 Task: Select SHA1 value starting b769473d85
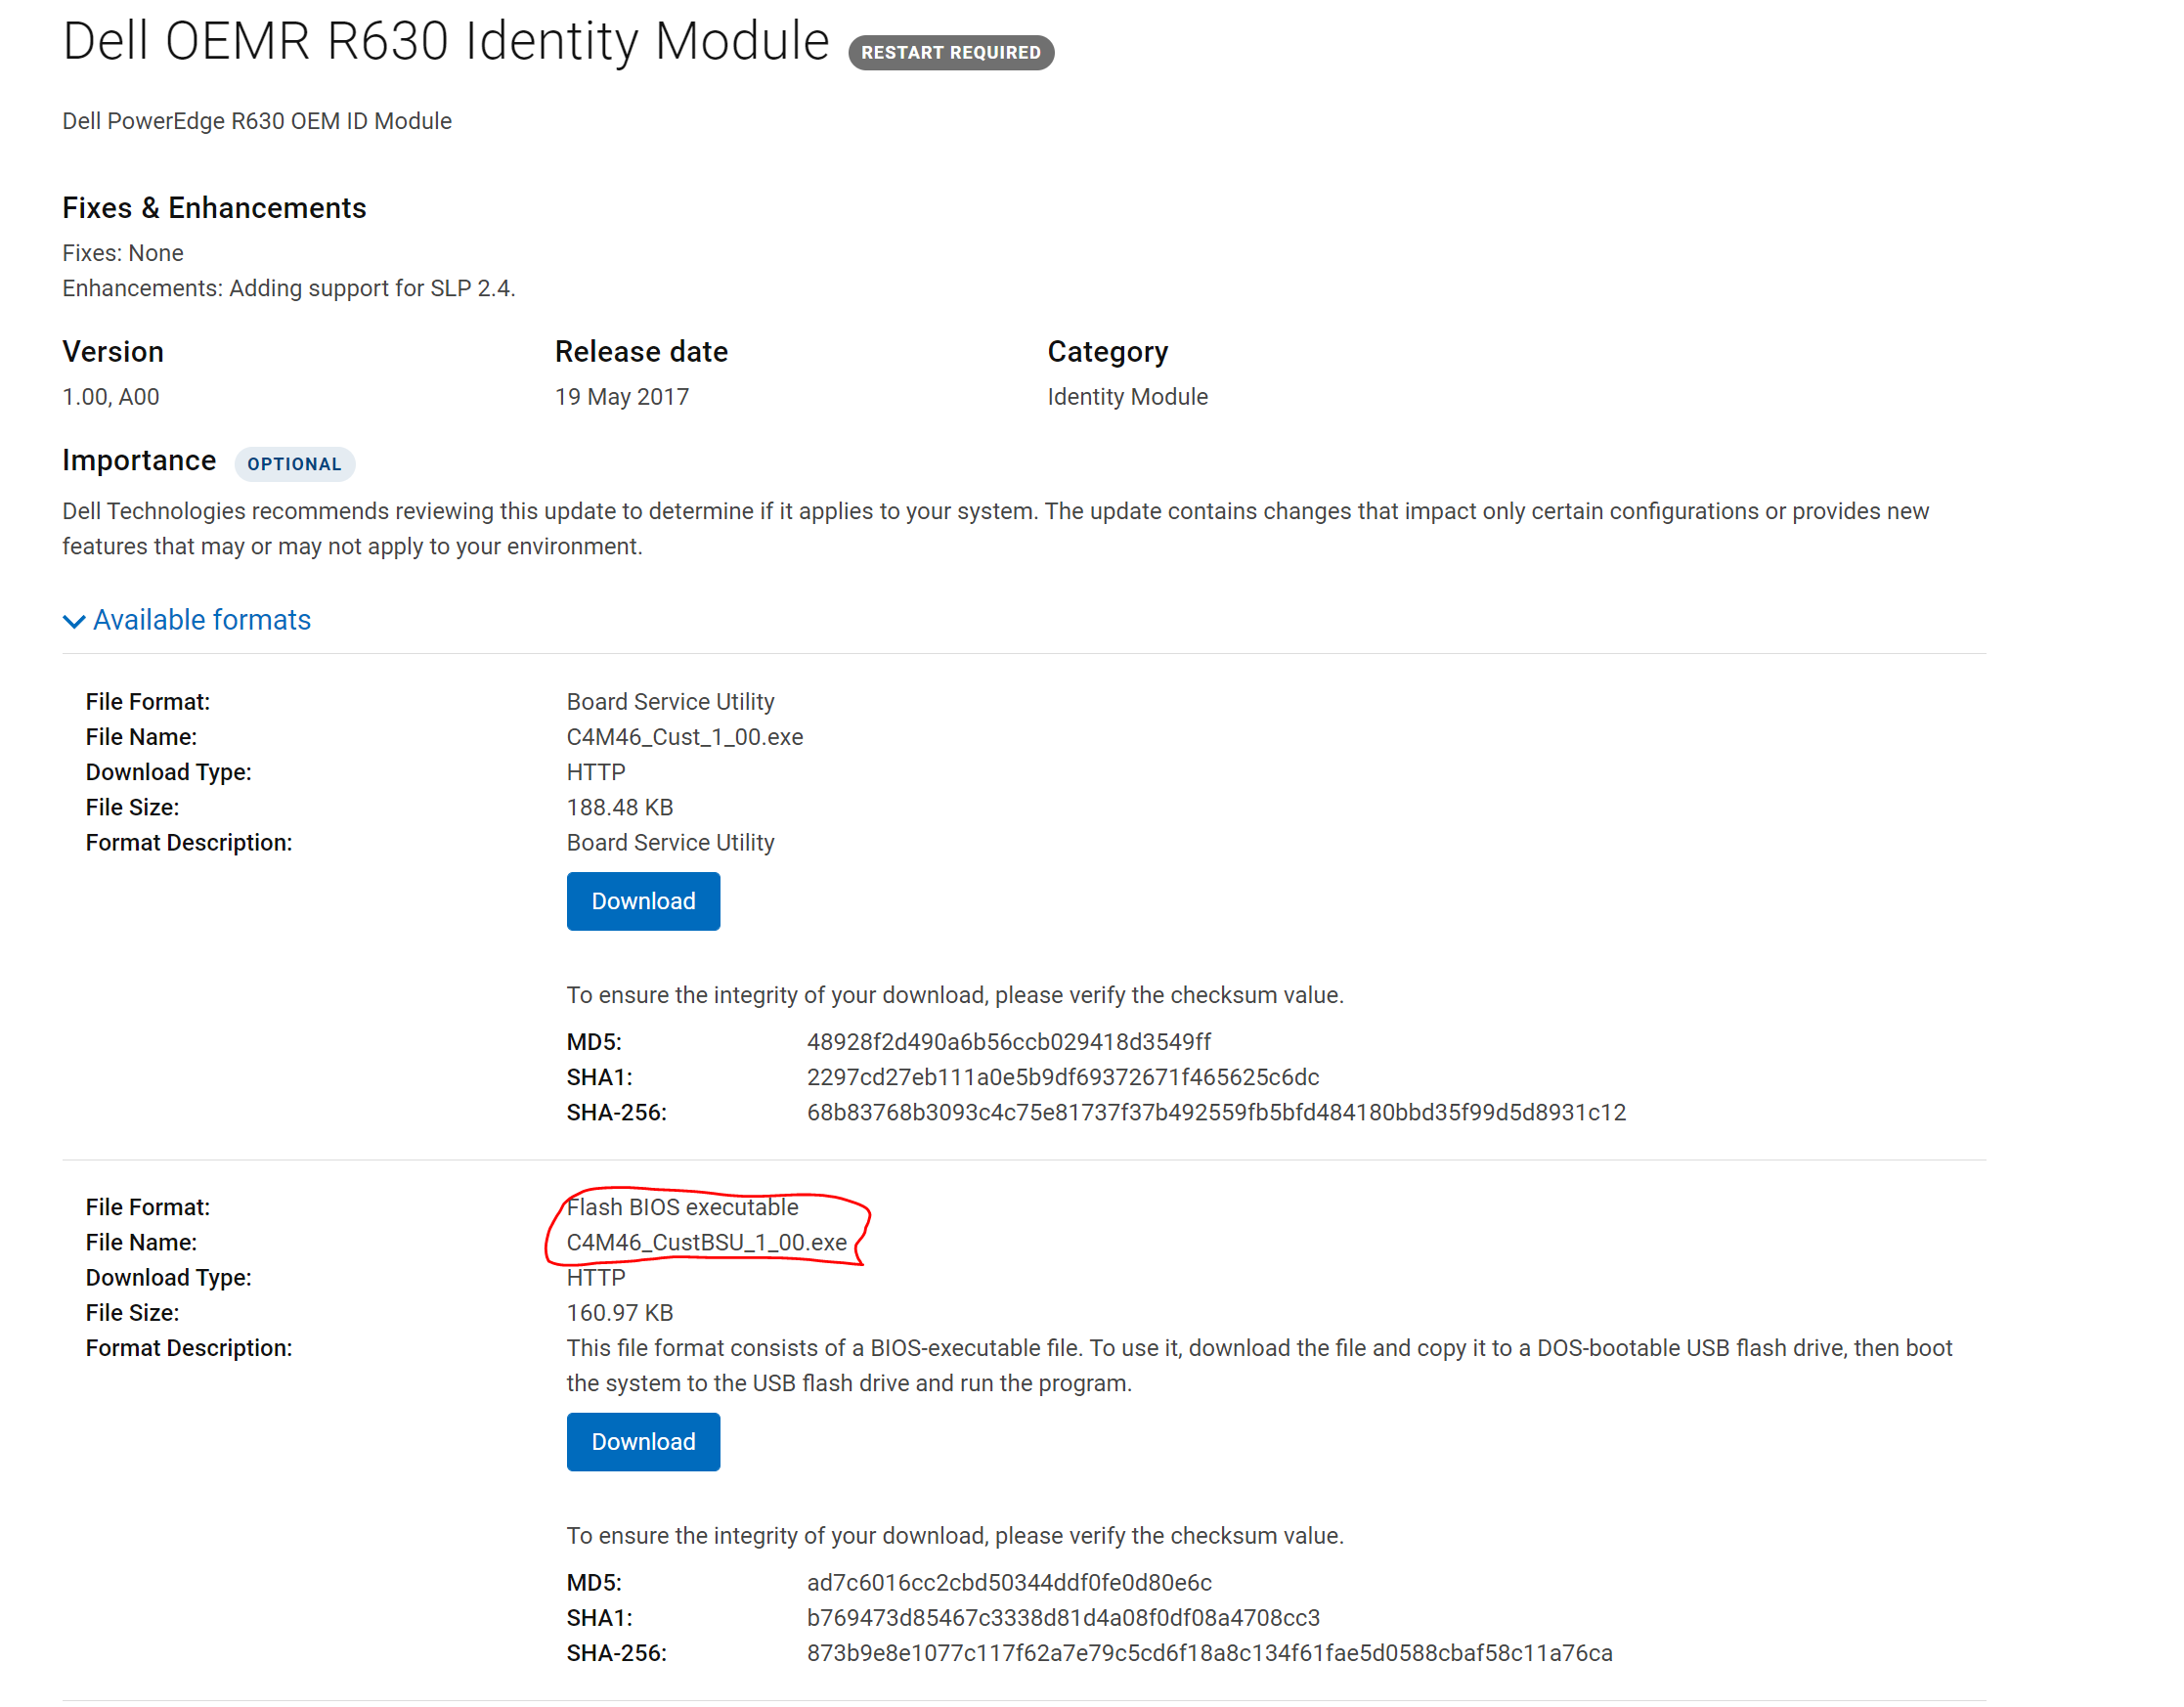coord(1064,1619)
